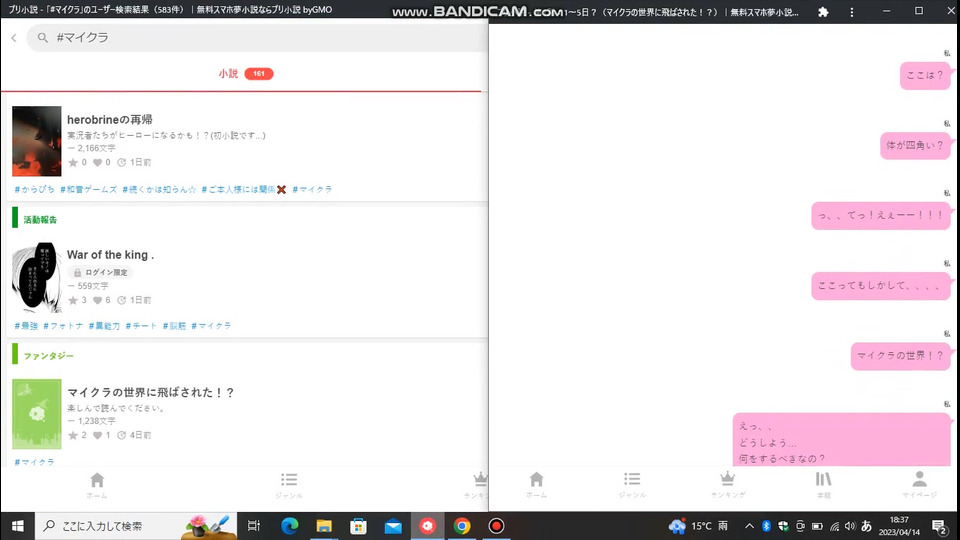
Task: Open the War of the king . title
Action: coord(110,255)
